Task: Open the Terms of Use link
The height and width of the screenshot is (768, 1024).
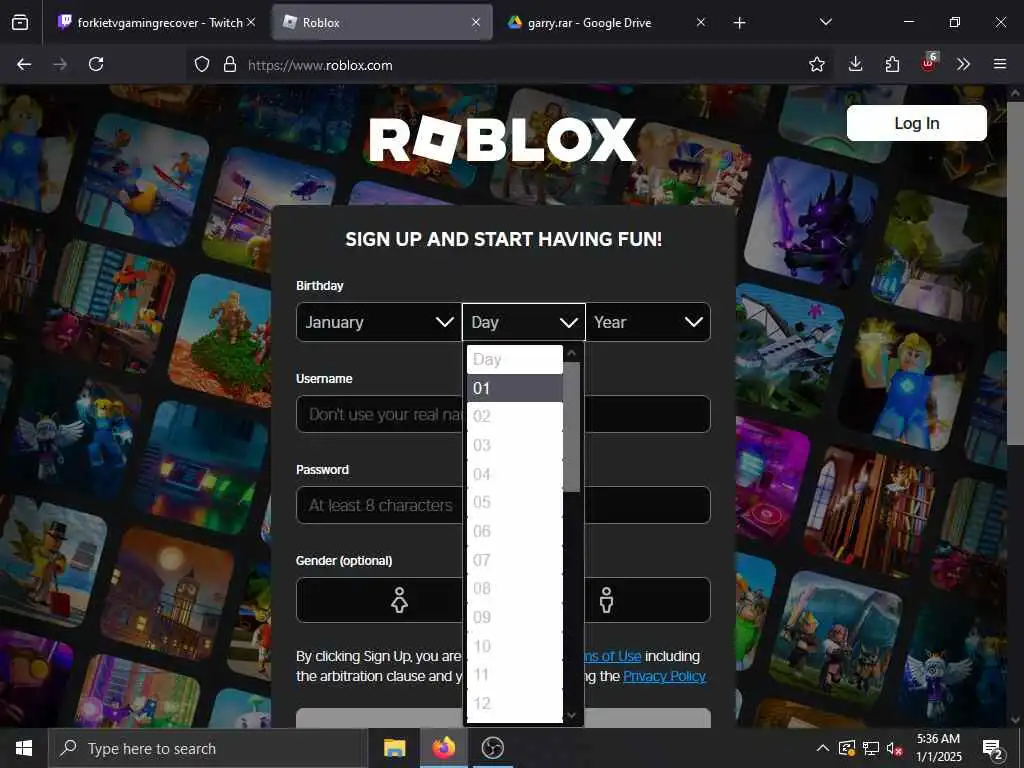Action: [x=612, y=656]
